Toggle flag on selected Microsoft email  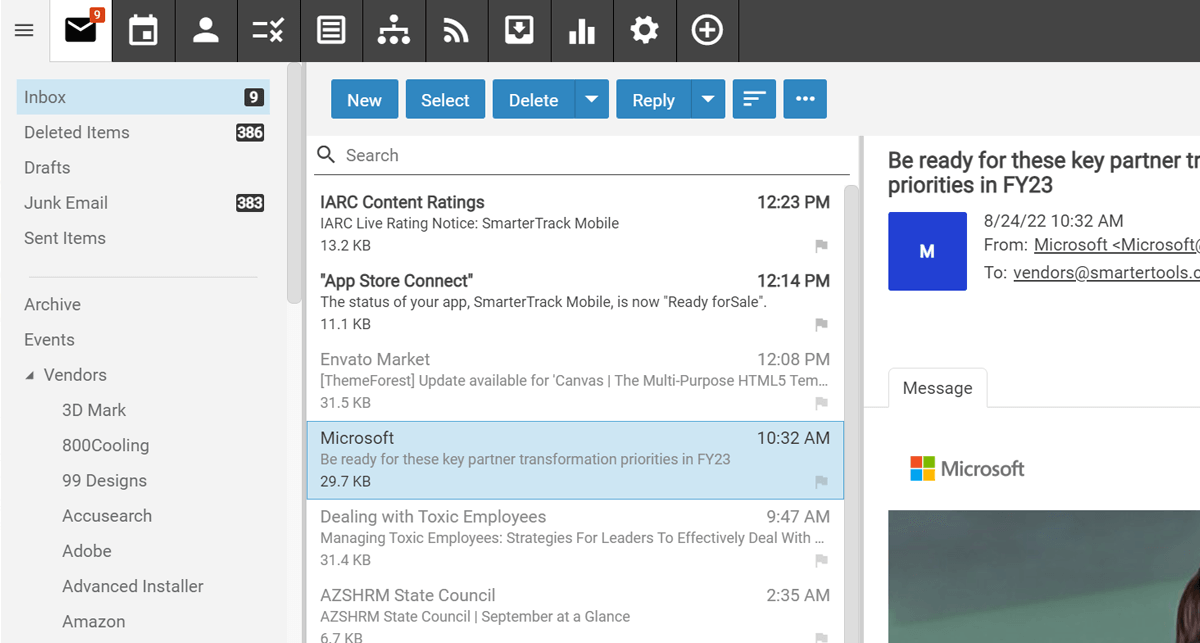pyautogui.click(x=821, y=482)
